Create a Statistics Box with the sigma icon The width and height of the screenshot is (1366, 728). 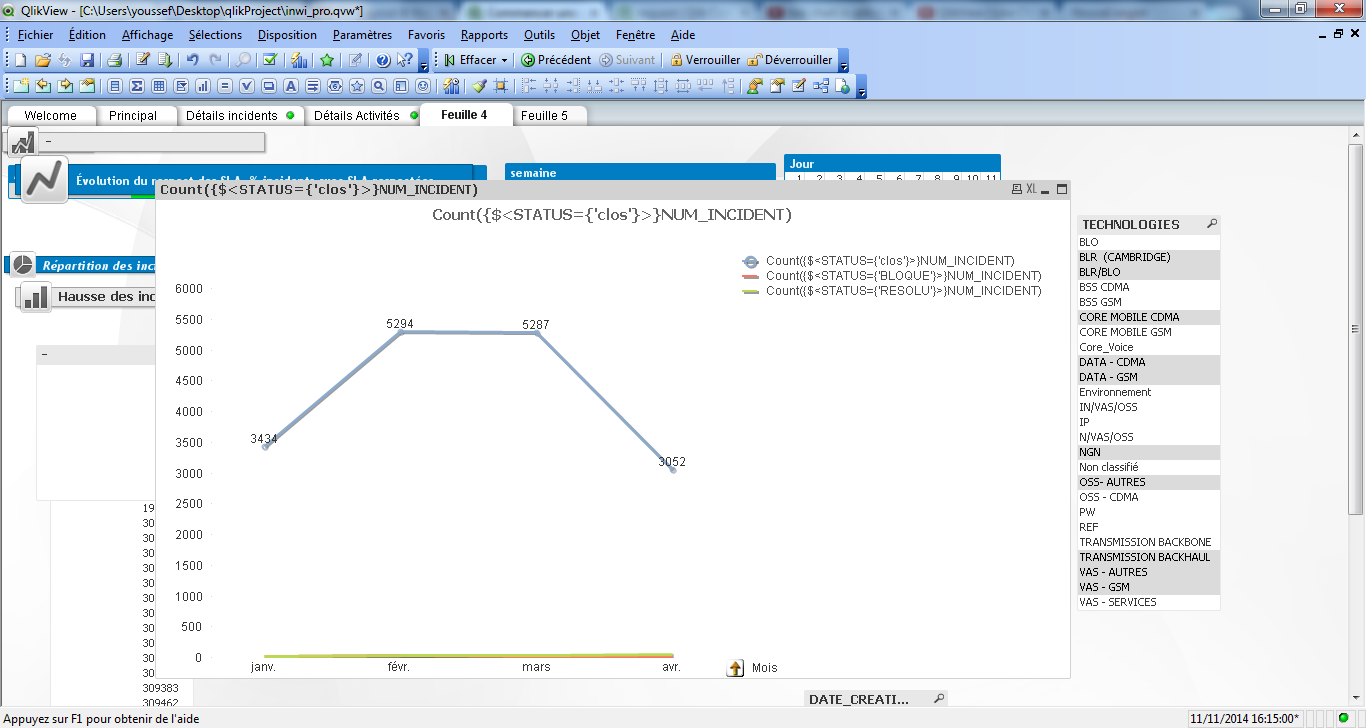137,86
